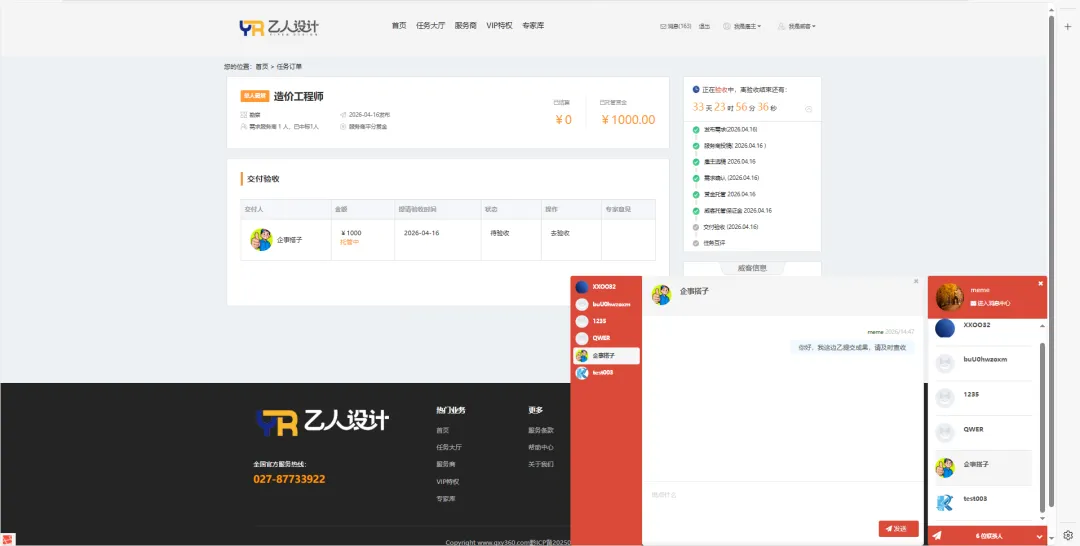Click the blue clock icon beside 正在验收中

coord(696,90)
